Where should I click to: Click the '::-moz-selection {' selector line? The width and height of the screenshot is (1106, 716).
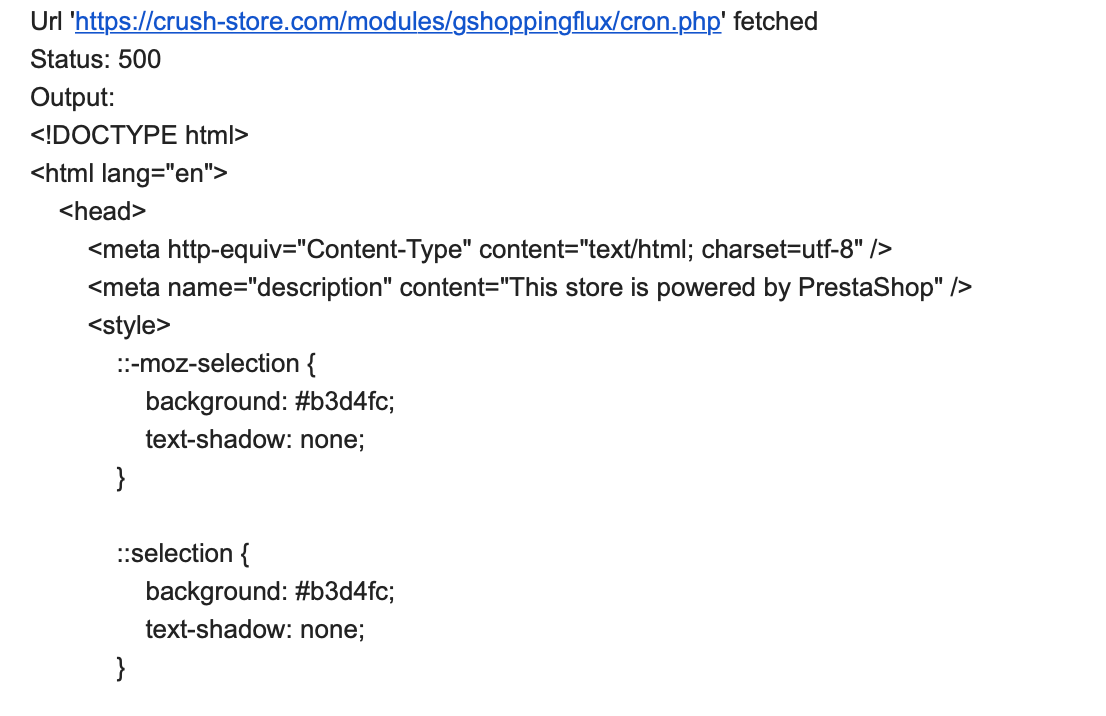click(217, 364)
